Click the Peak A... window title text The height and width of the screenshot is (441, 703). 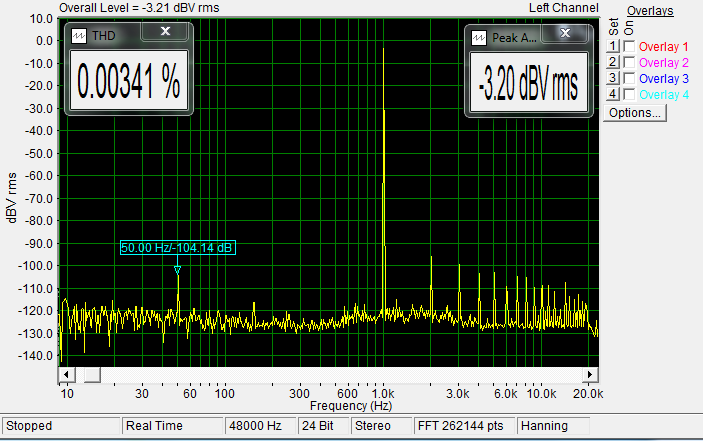[514, 38]
